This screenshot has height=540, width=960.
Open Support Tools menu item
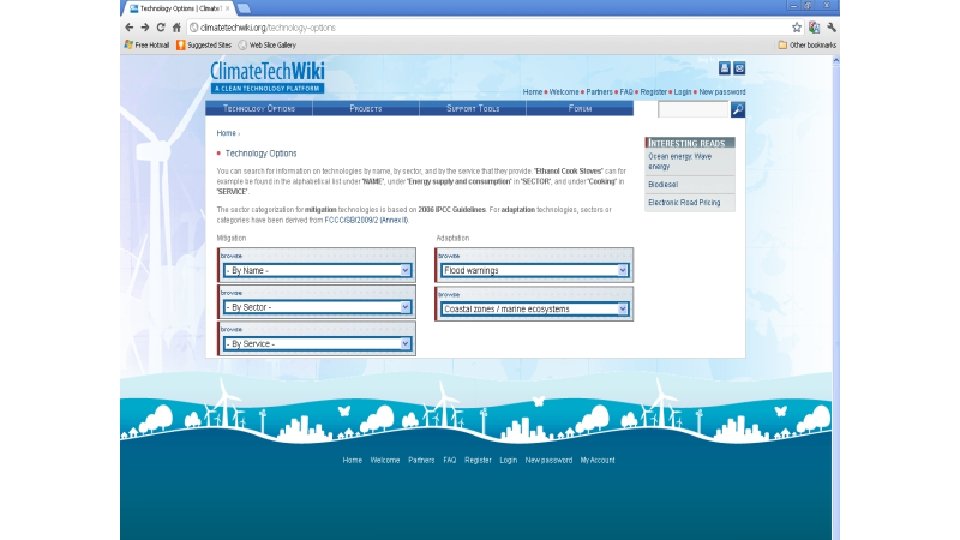coord(473,108)
